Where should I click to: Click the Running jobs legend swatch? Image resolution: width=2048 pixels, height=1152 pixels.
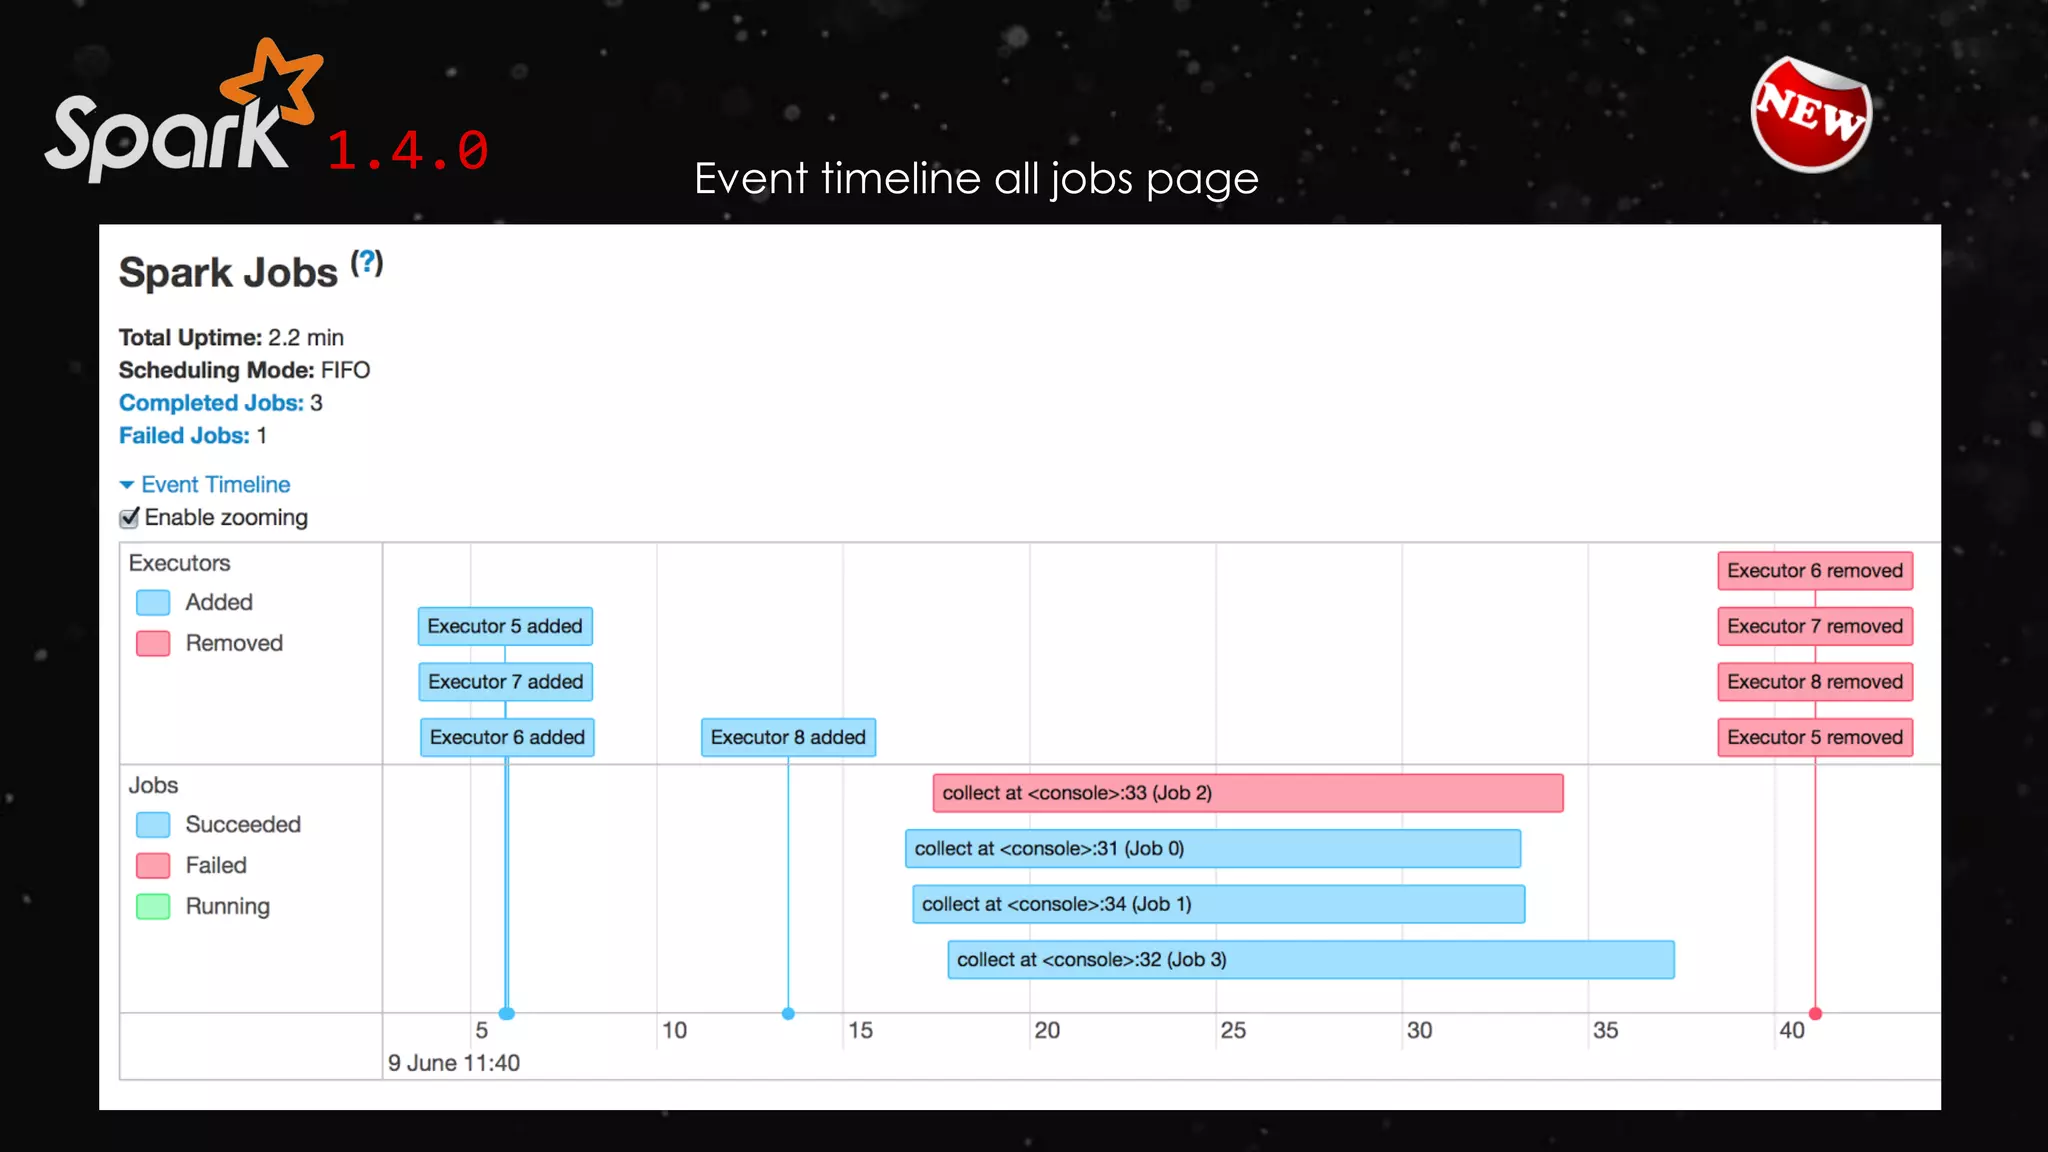point(153,907)
